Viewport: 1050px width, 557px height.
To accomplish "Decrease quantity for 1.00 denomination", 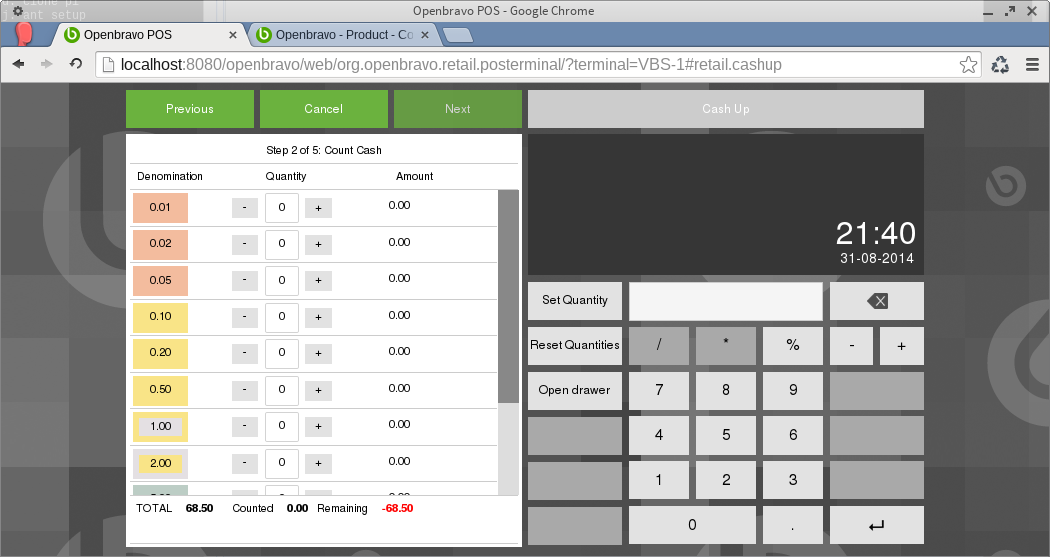I will [x=244, y=426].
